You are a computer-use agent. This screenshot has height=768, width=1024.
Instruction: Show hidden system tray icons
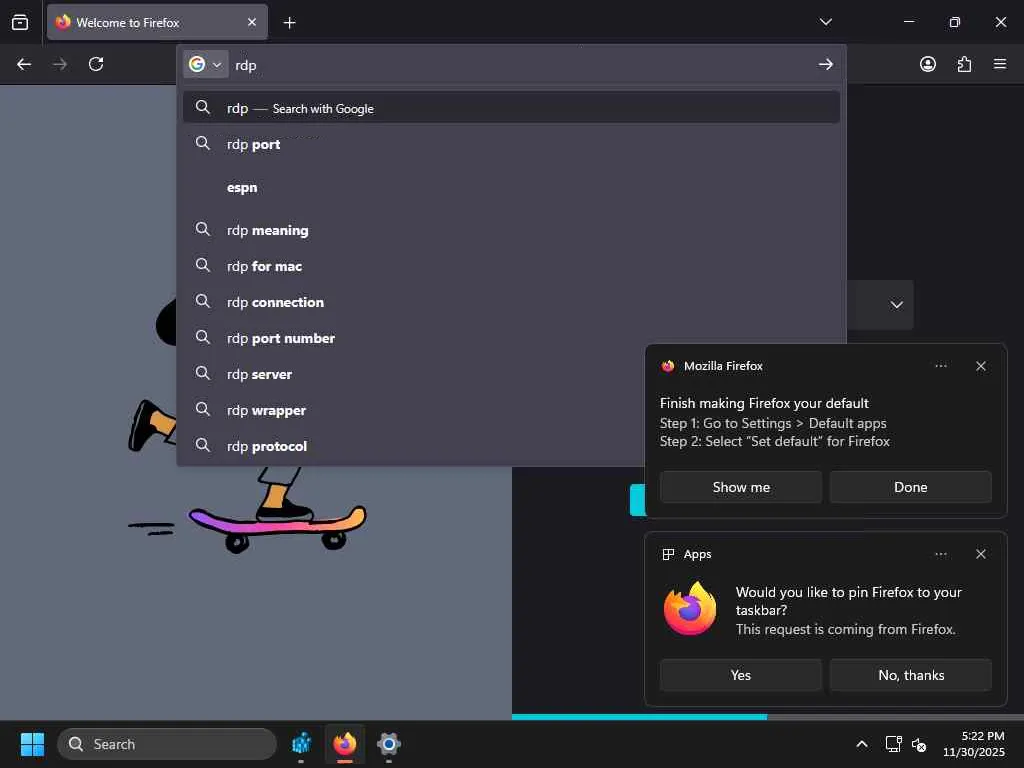[x=861, y=744]
